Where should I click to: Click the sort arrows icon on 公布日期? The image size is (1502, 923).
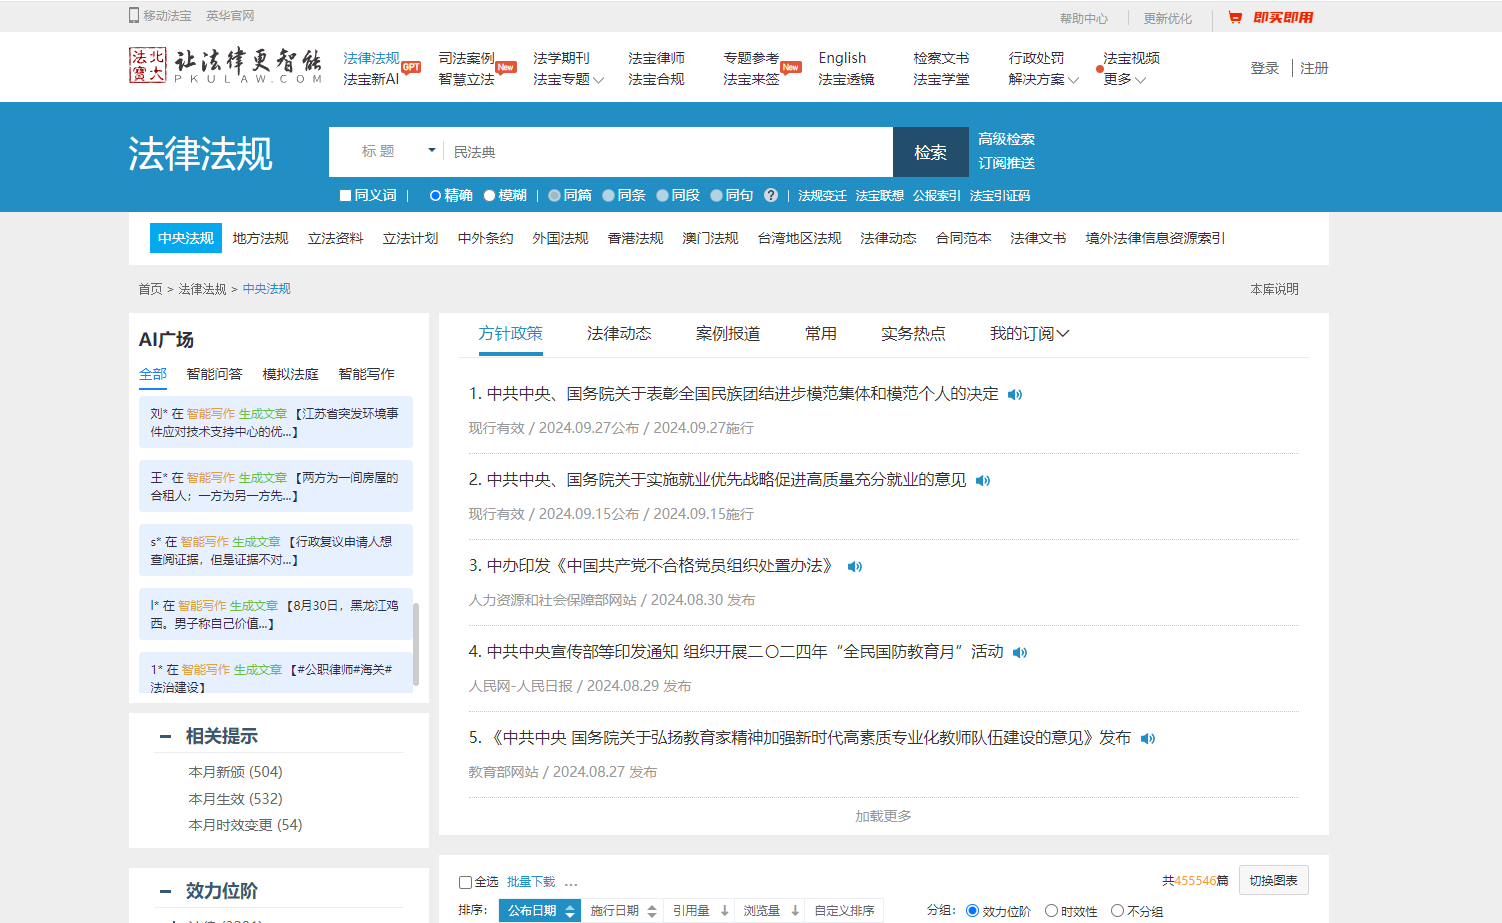coord(570,911)
